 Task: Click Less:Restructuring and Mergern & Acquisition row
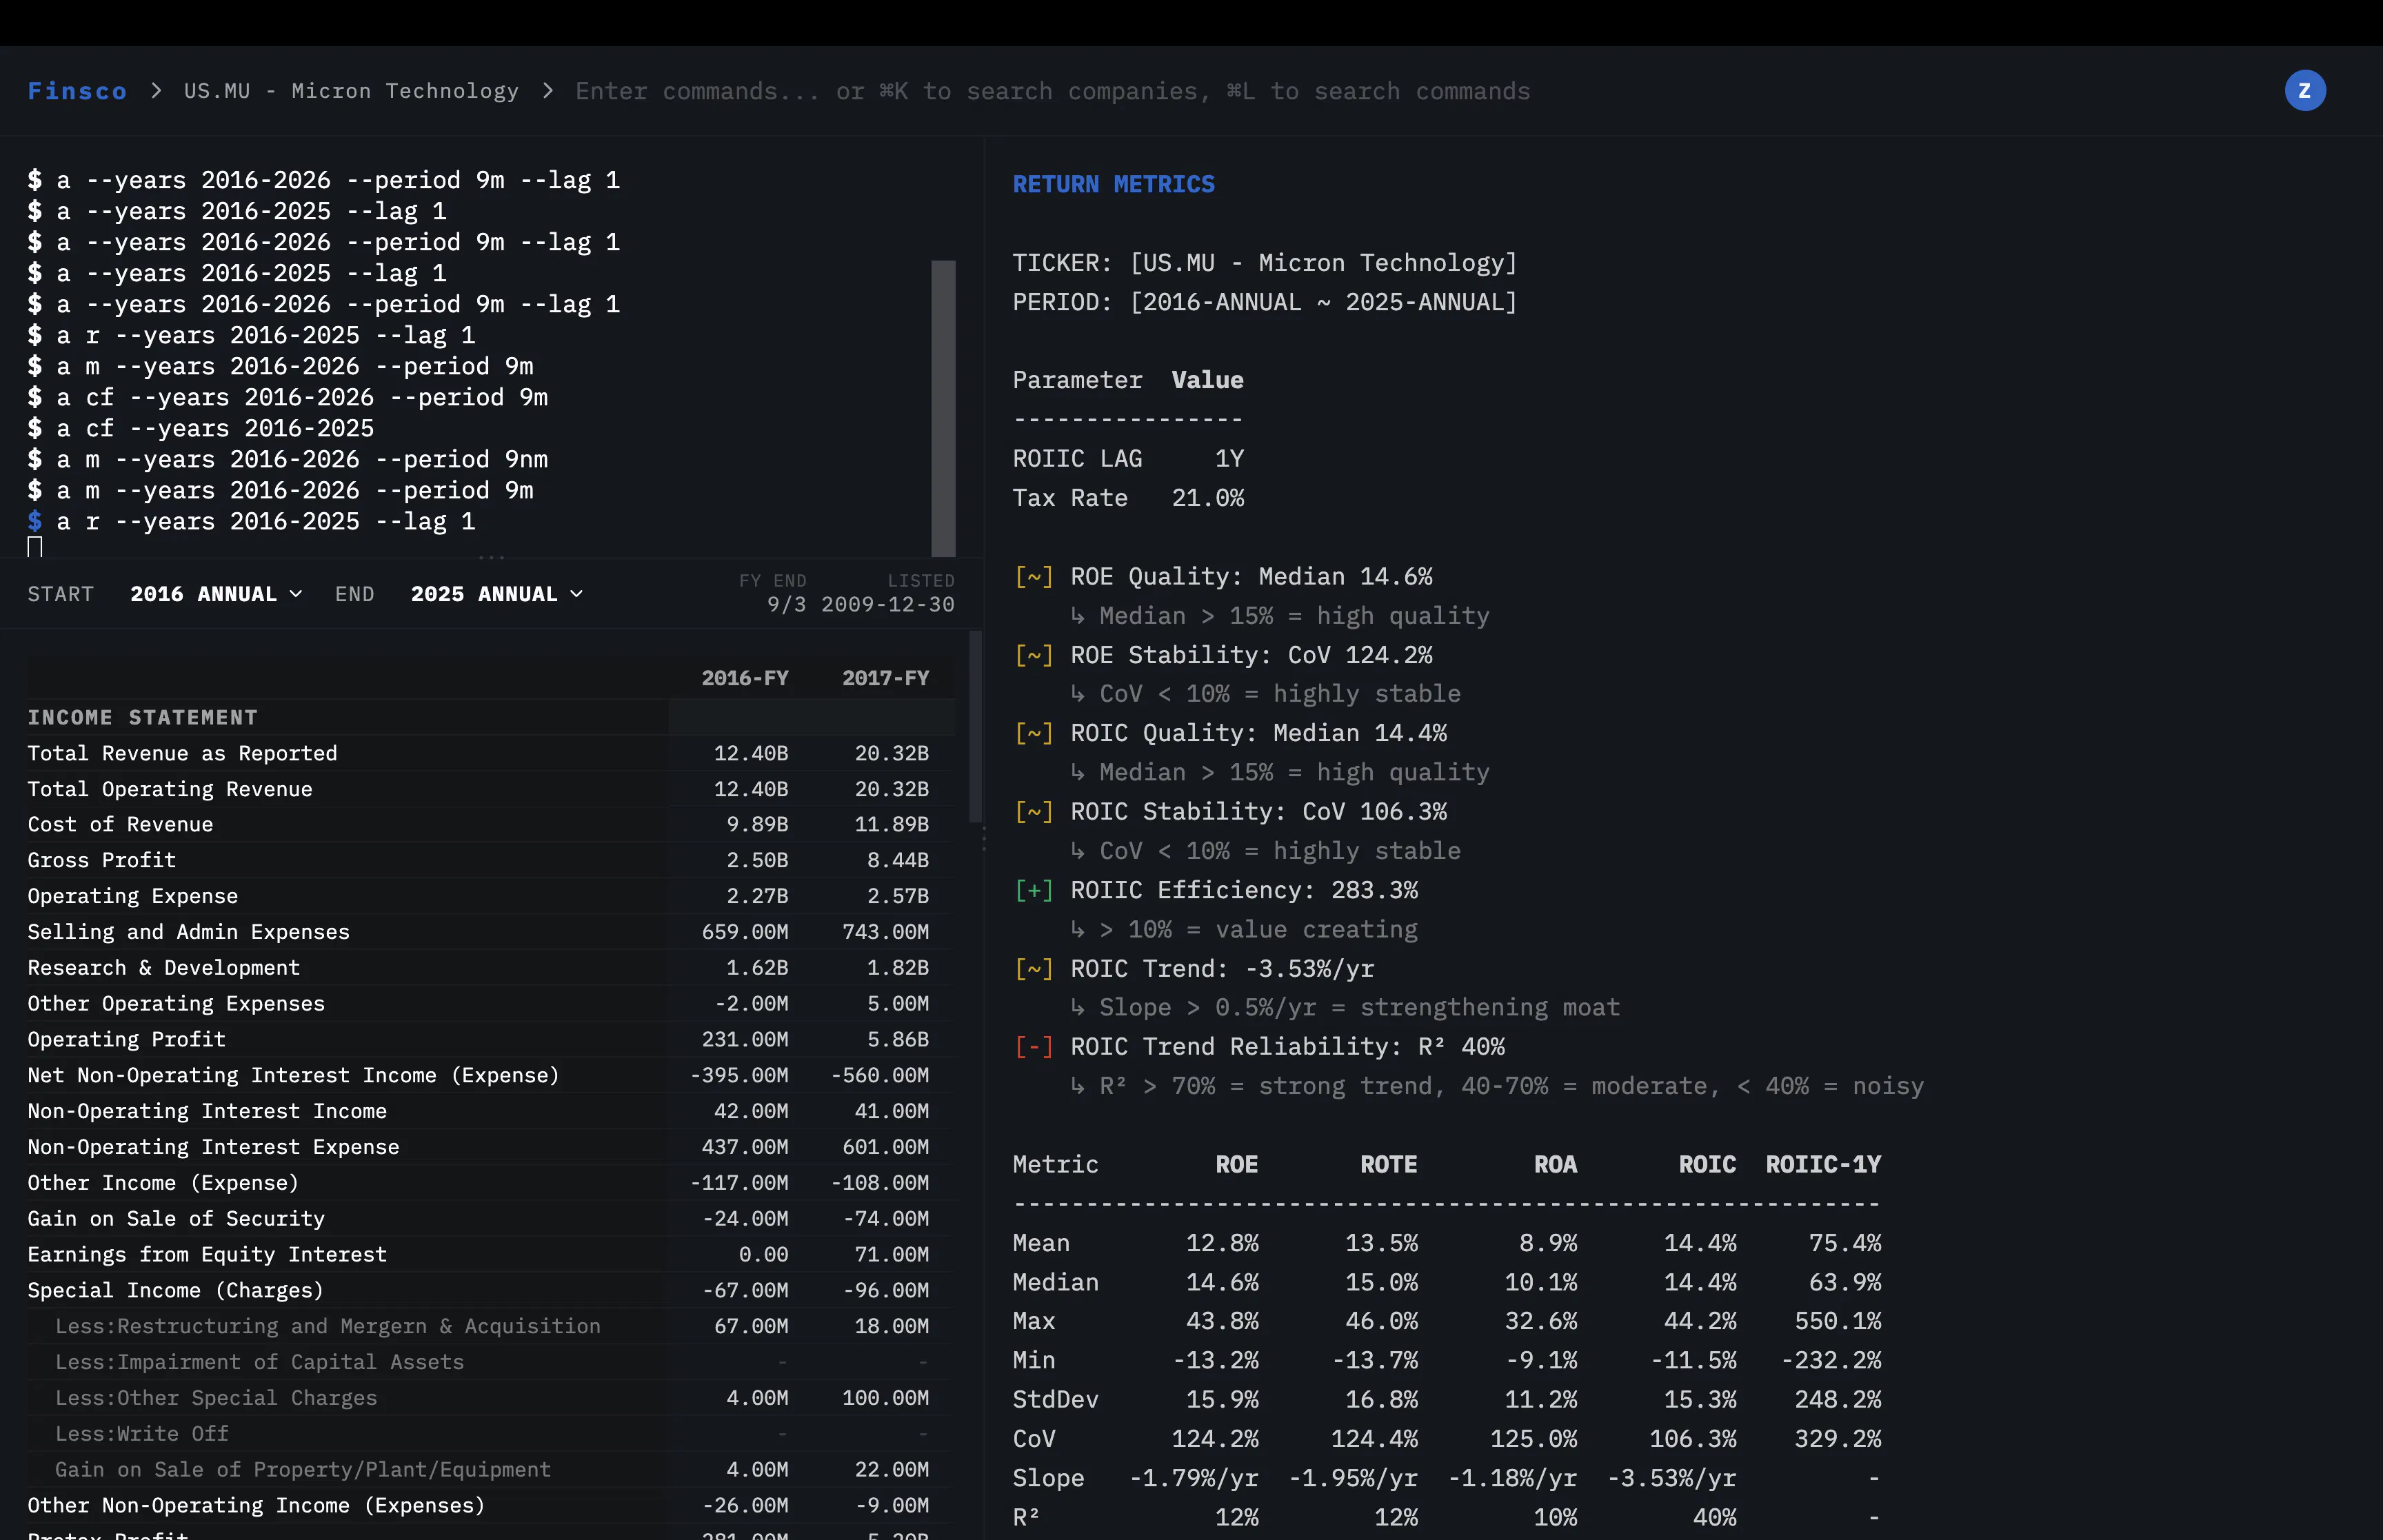coord(491,1326)
